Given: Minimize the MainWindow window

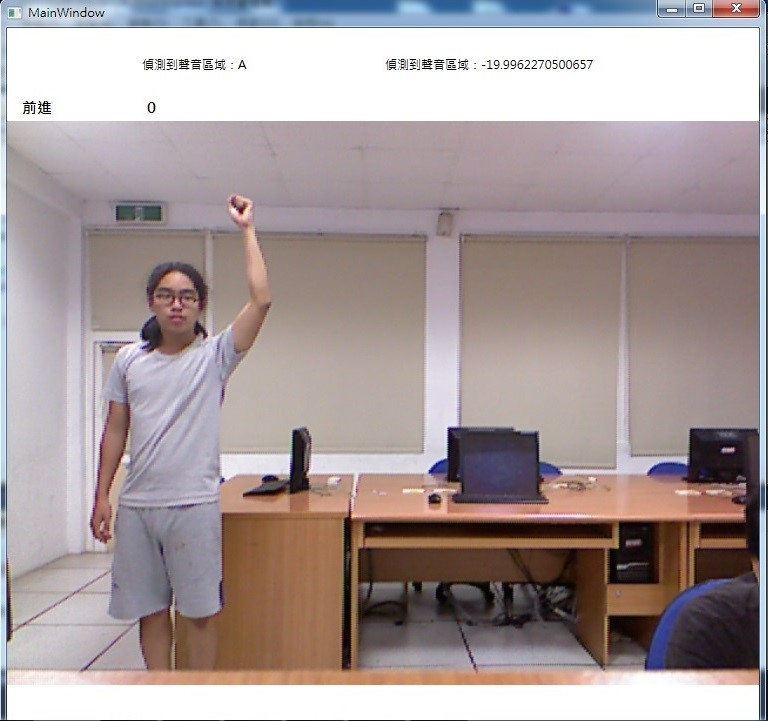Looking at the screenshot, I should coord(671,9).
